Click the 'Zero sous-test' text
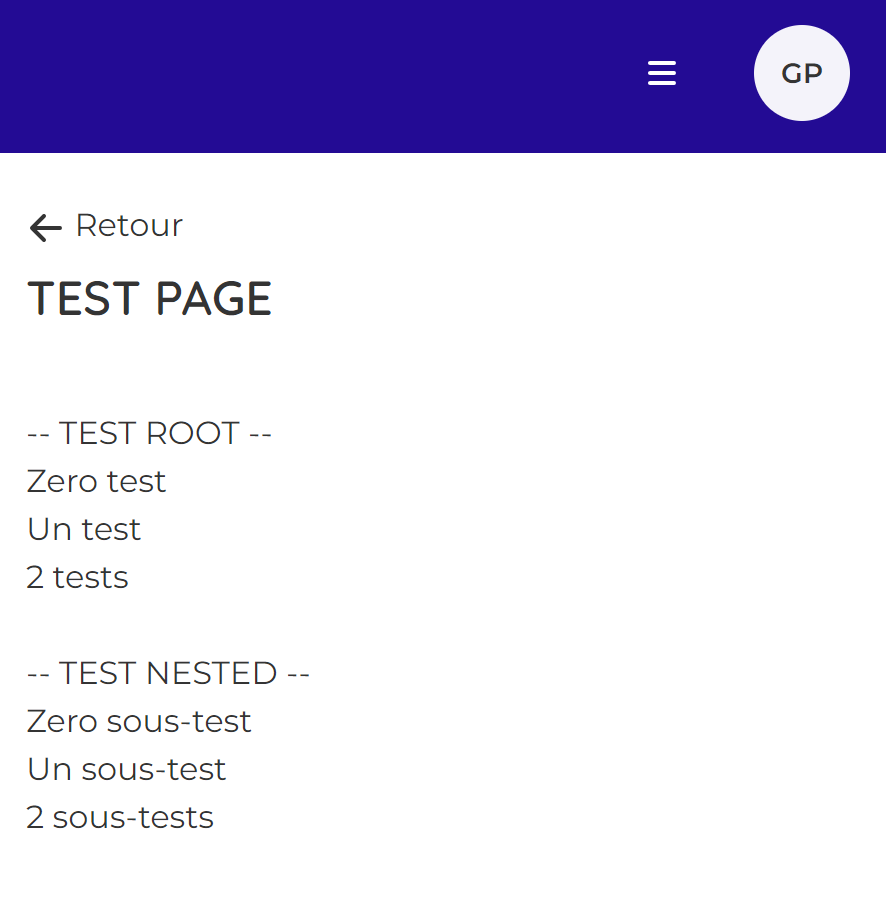Screen dimensions: 886x898 [139, 721]
